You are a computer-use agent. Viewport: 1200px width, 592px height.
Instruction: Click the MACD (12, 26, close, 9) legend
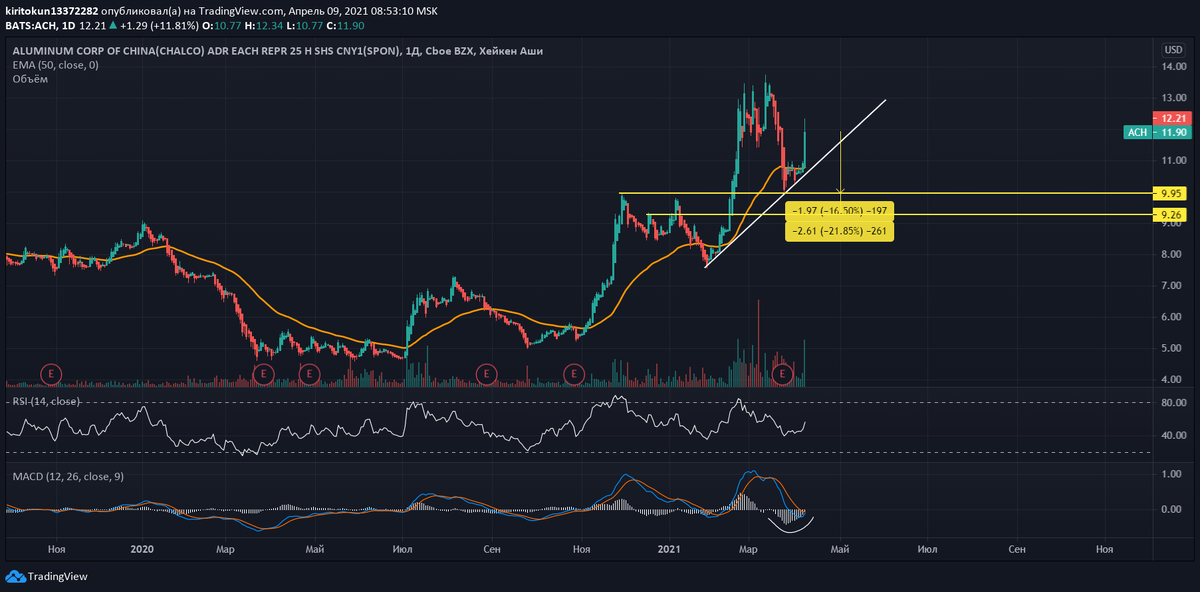point(67,476)
